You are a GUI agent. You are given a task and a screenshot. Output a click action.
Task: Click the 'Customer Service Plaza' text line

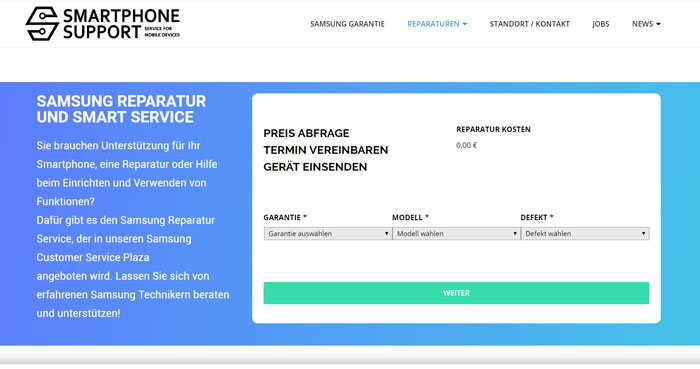(93, 257)
